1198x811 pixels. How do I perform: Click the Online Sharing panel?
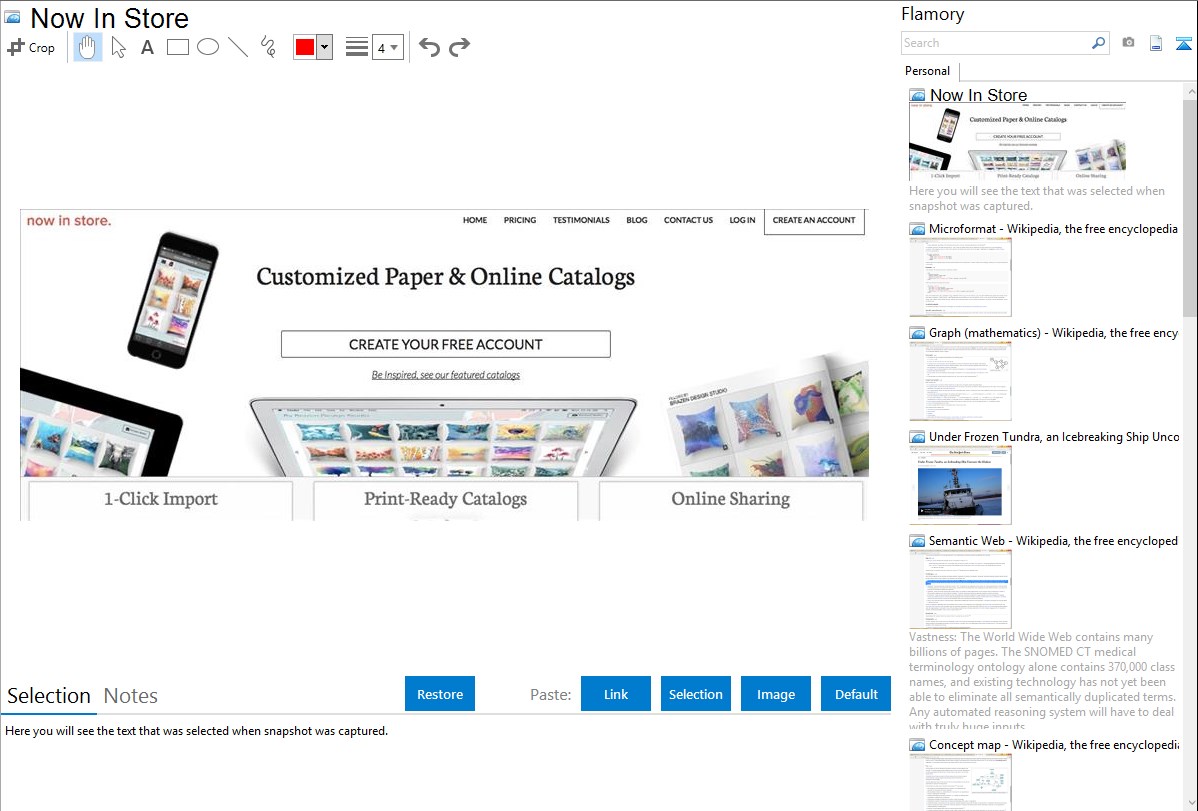[x=730, y=500]
